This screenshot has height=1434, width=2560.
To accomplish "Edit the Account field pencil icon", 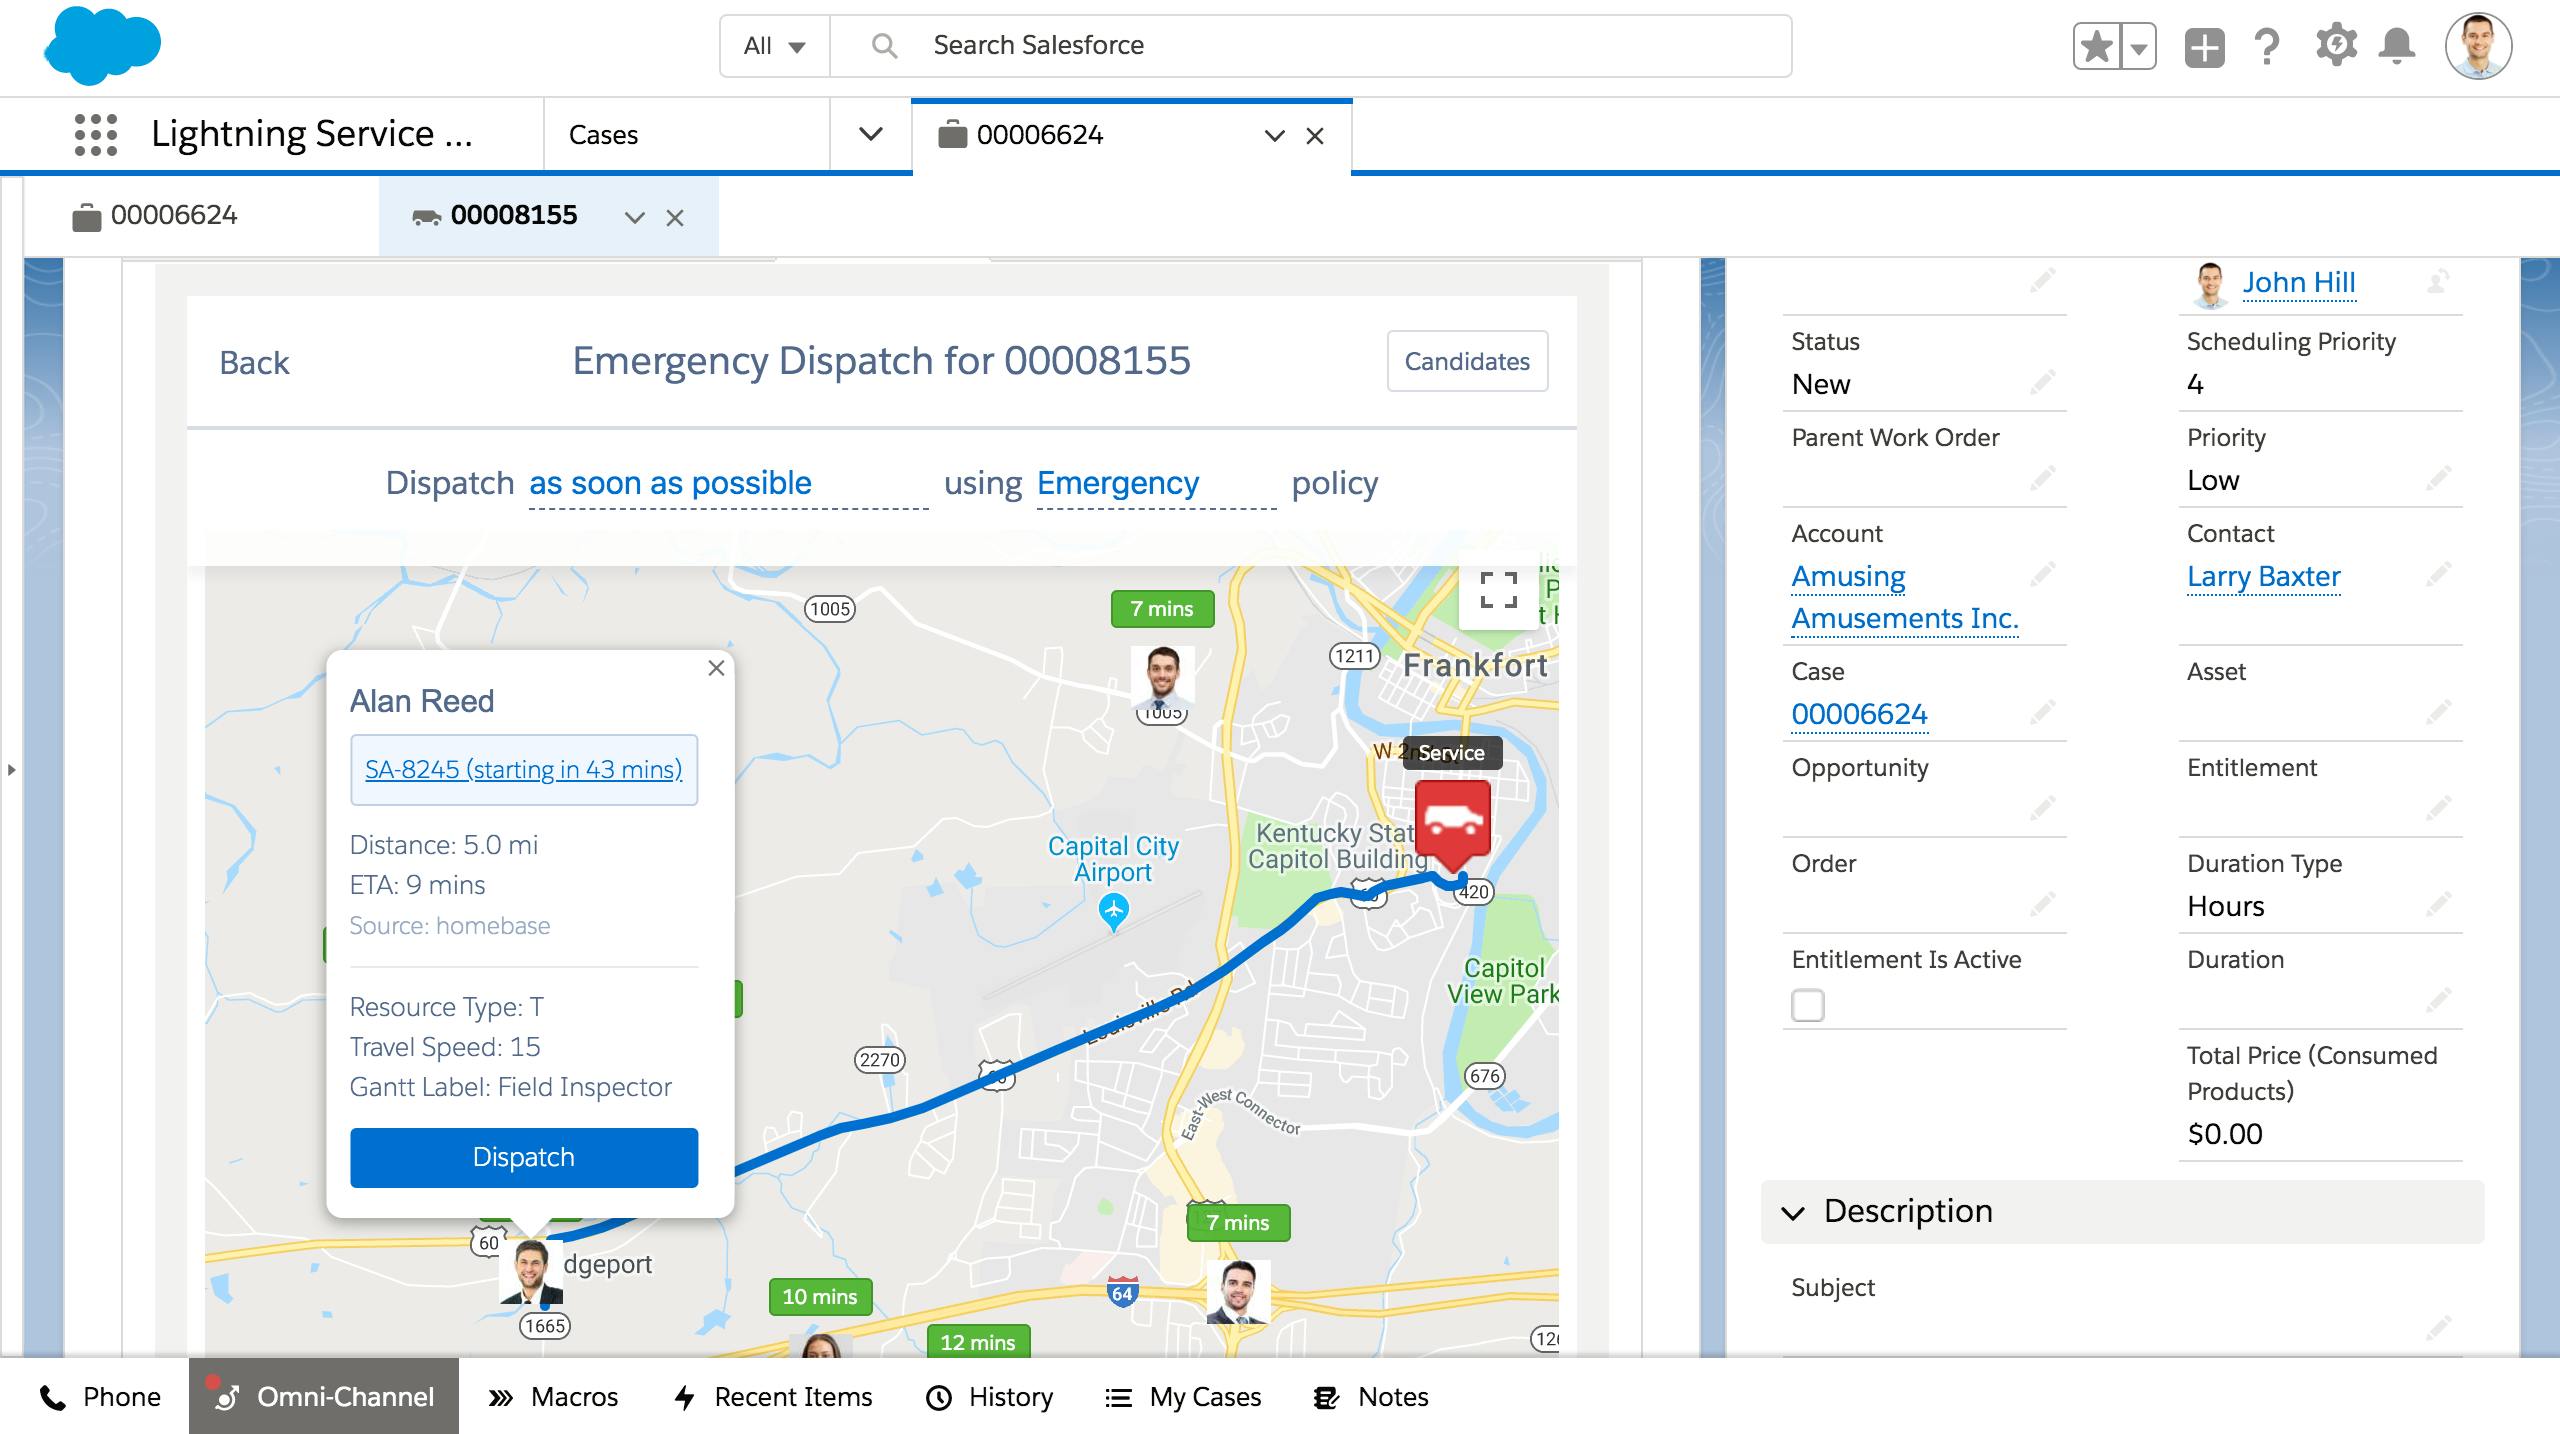I will (2042, 574).
